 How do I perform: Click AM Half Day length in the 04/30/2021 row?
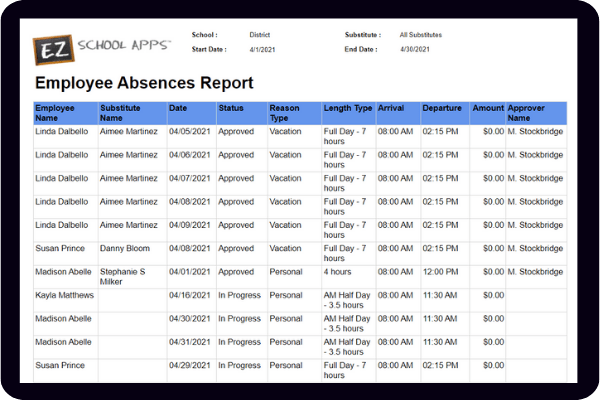[347, 323]
